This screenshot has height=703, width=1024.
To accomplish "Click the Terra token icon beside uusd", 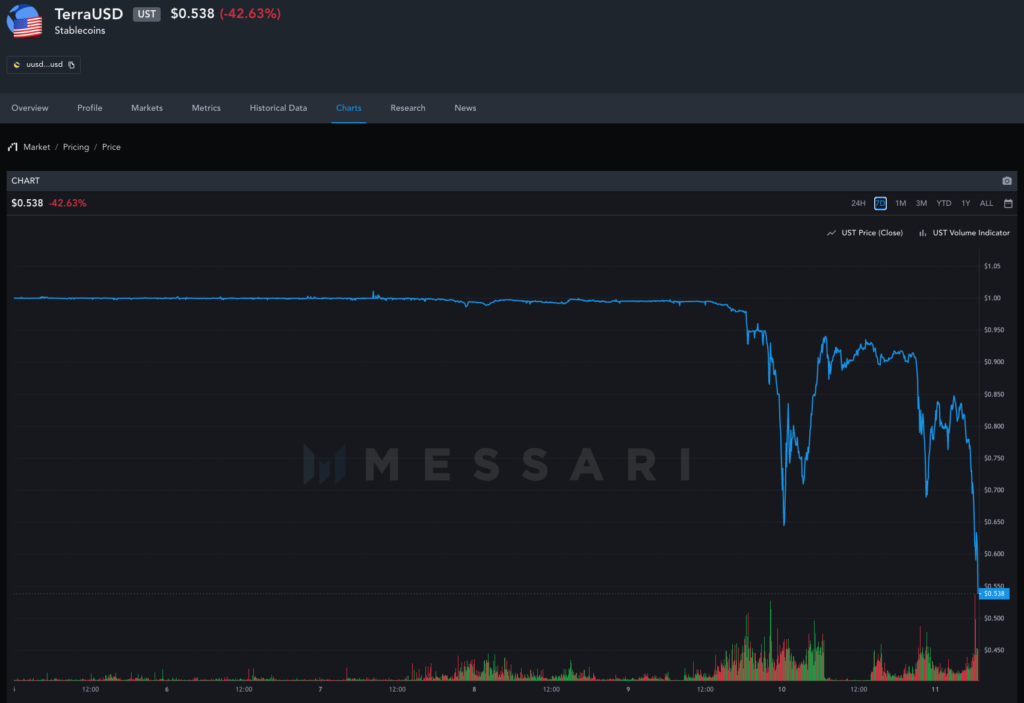I will (x=17, y=65).
